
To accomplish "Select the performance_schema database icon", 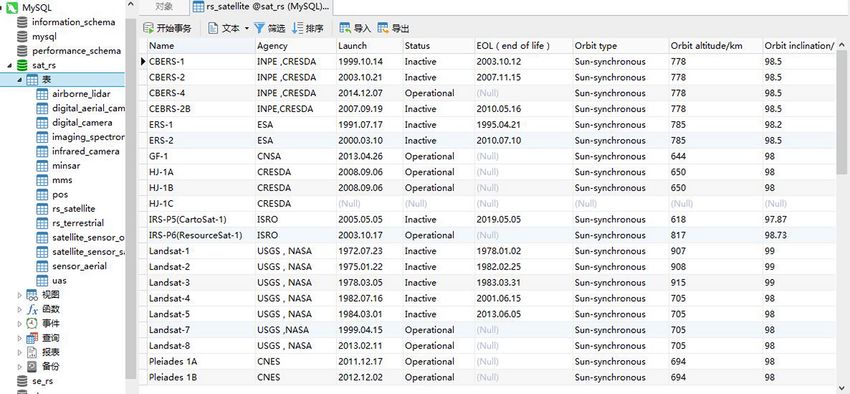I will [22, 51].
